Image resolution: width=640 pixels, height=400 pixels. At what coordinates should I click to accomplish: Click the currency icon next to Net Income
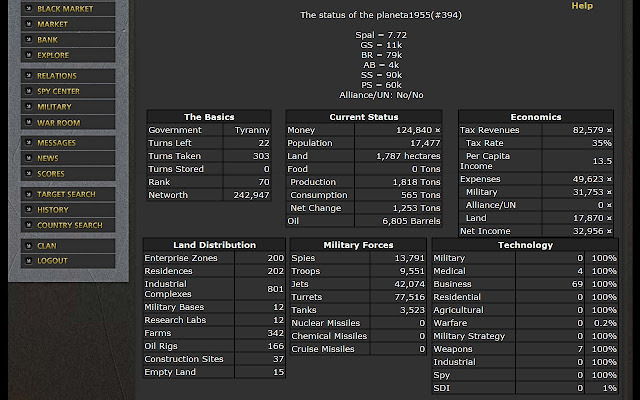coord(609,231)
